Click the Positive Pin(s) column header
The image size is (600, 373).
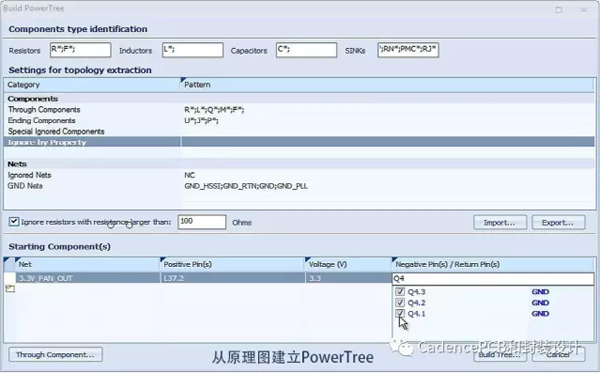click(x=232, y=264)
